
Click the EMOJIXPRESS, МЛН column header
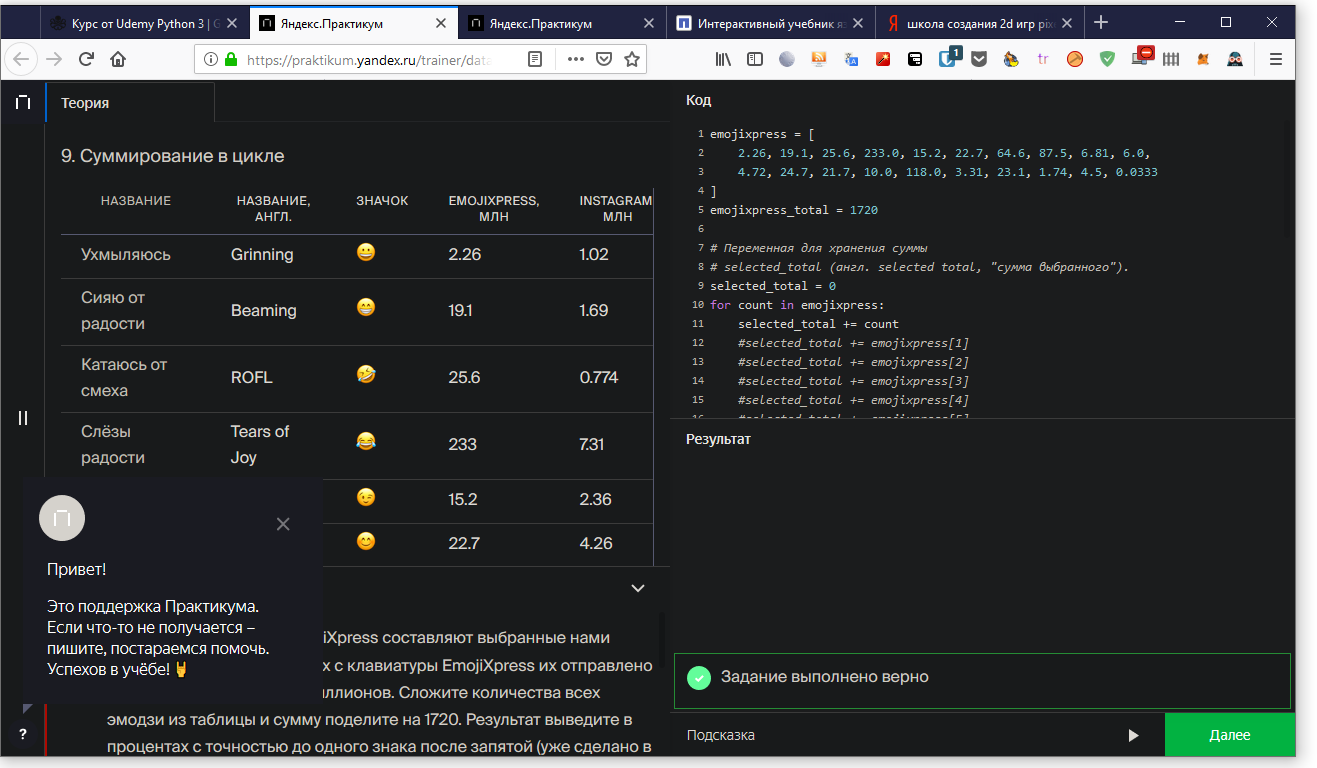click(494, 208)
